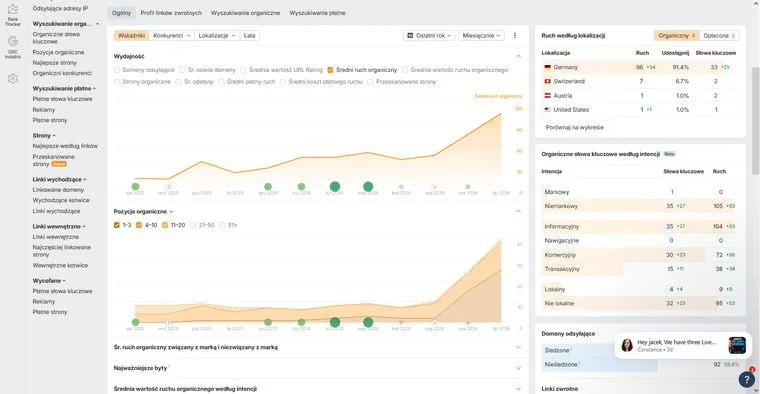Enable the Domeny odsyłające checkbox

tap(116, 70)
